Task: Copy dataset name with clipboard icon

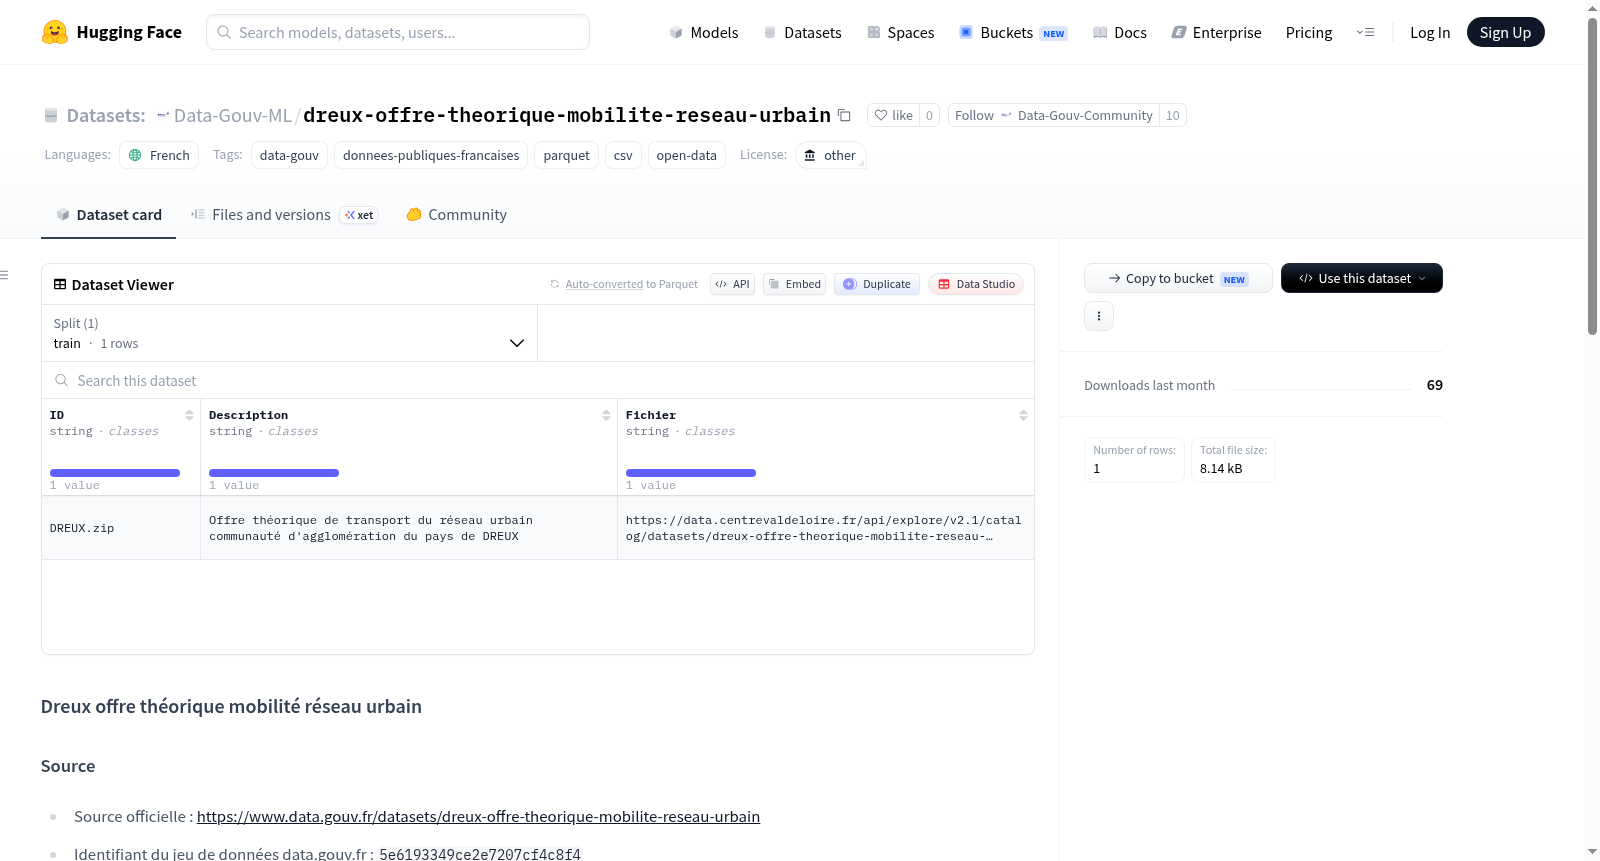Action: 844,115
